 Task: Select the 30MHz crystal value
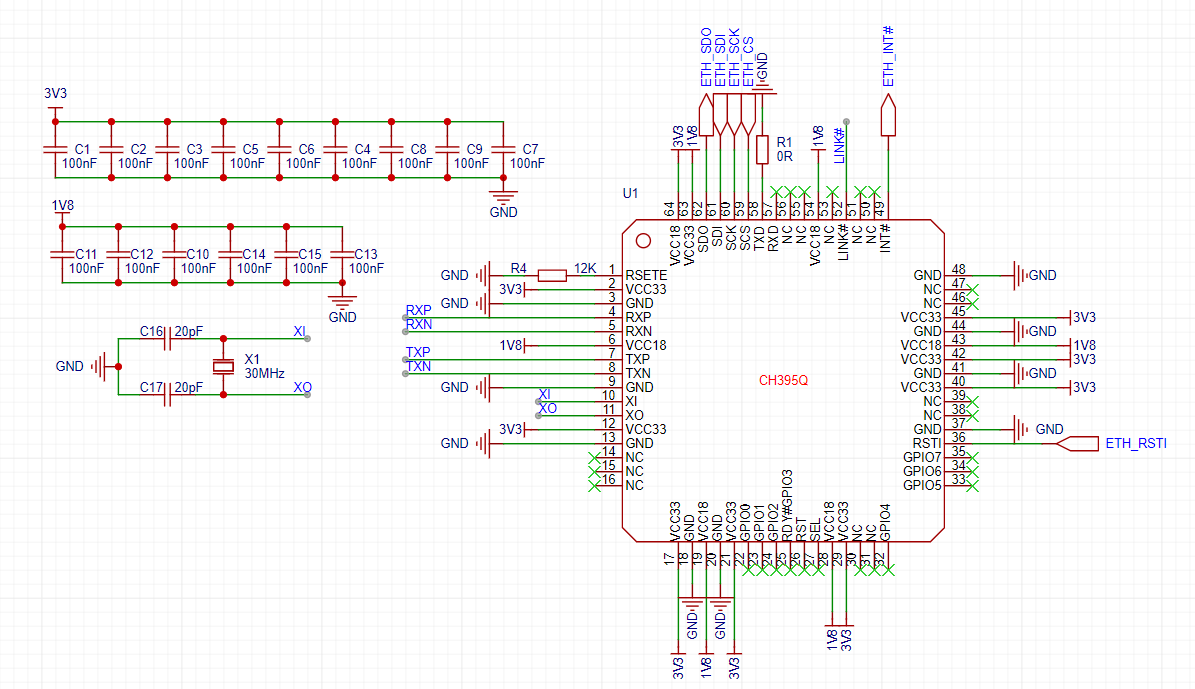pos(264,373)
